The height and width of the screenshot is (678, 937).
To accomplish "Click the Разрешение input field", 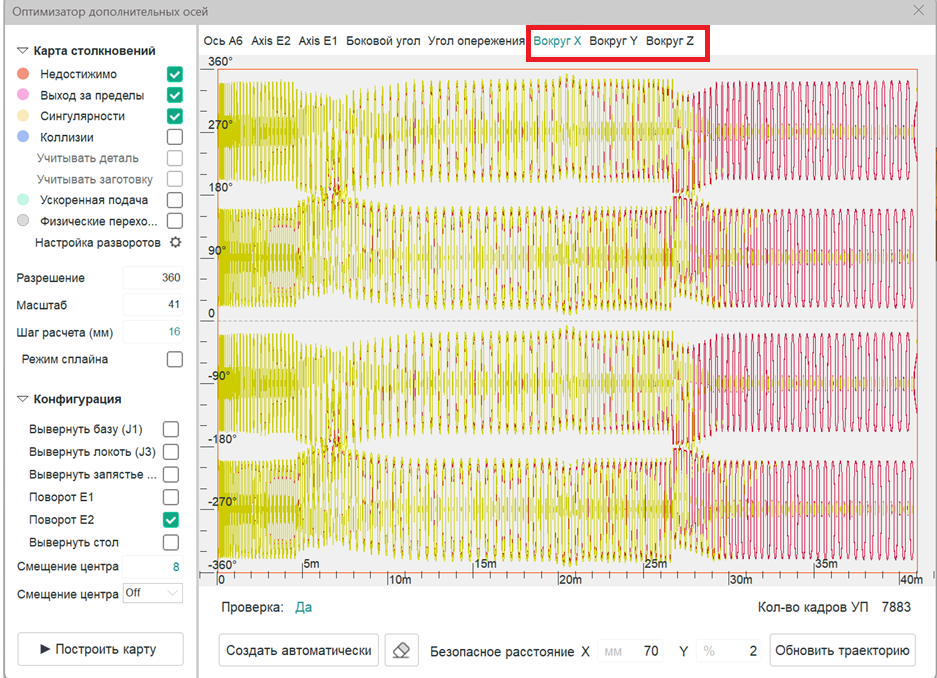I will click(x=153, y=278).
